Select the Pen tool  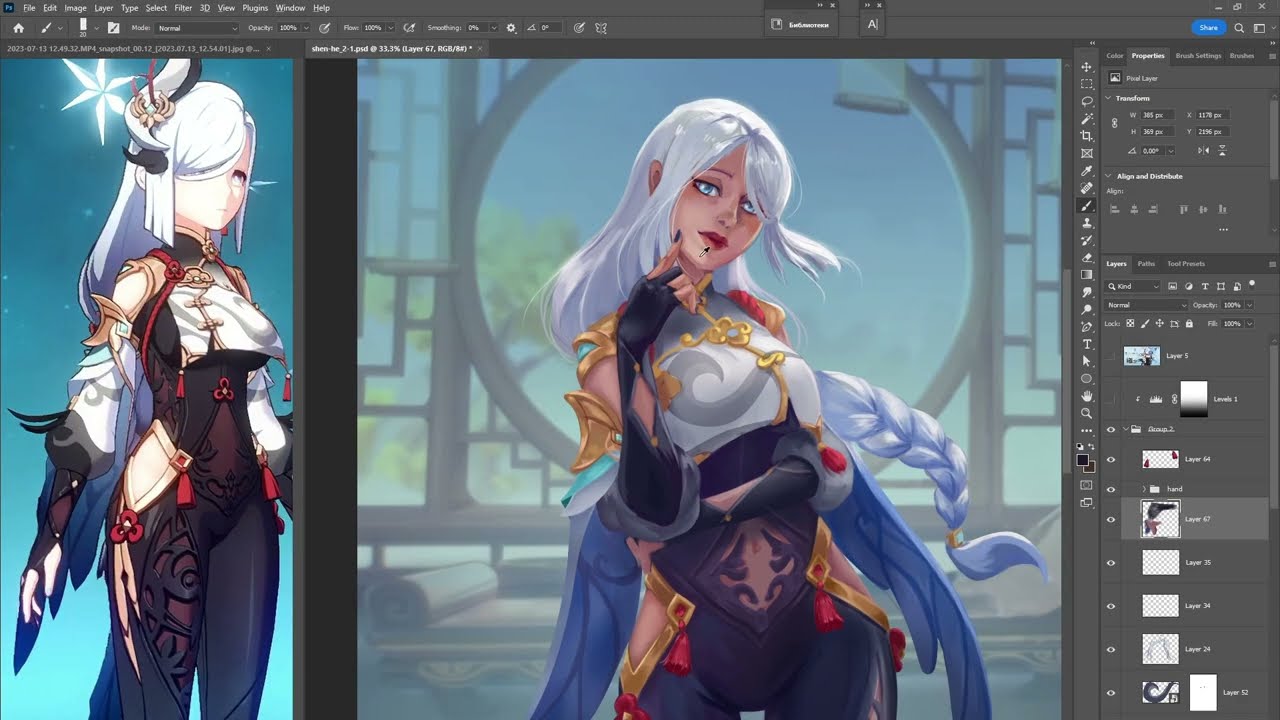point(1087,327)
